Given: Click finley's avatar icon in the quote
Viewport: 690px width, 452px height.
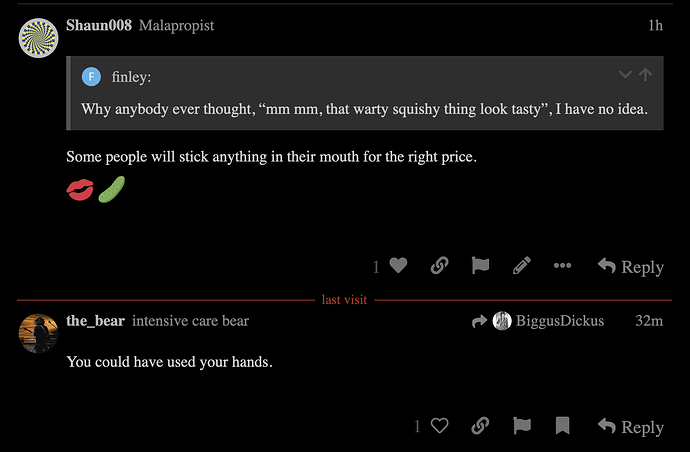Looking at the screenshot, I should pyautogui.click(x=92, y=76).
